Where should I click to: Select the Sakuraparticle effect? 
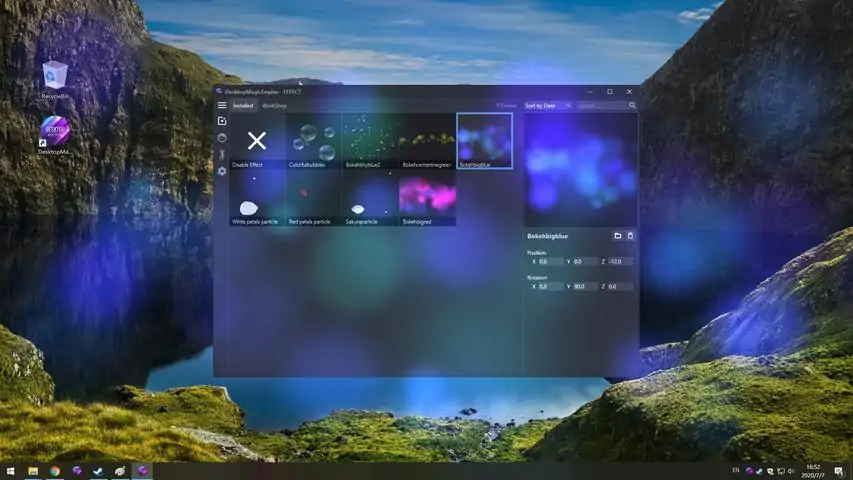click(370, 198)
